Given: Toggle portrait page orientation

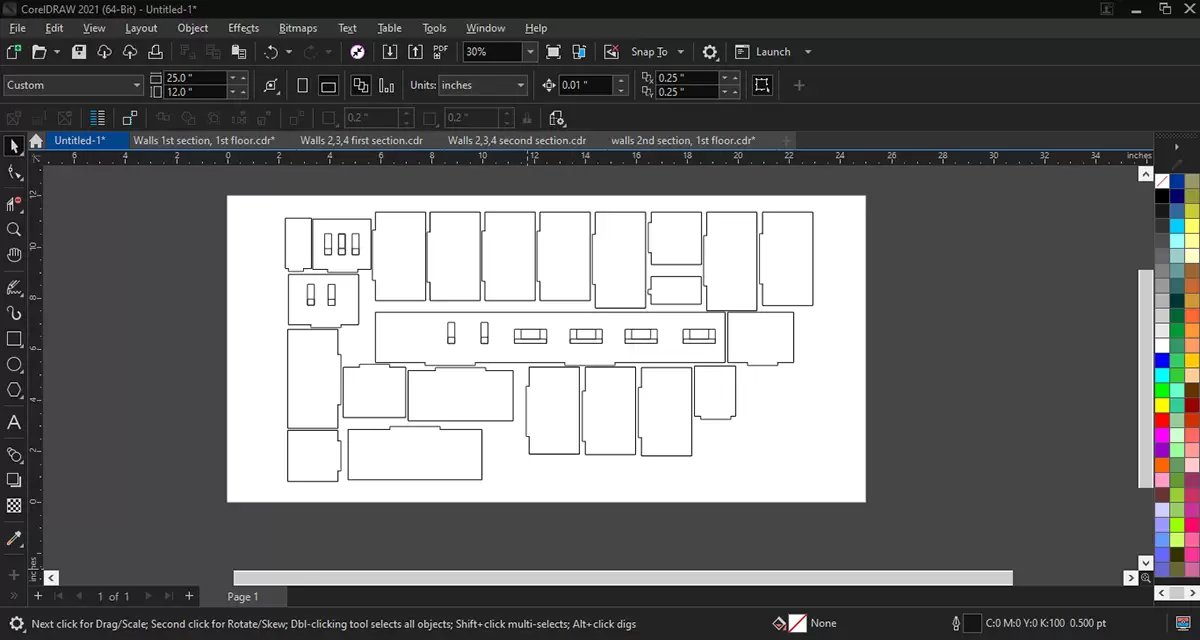Looking at the screenshot, I should pyautogui.click(x=303, y=86).
